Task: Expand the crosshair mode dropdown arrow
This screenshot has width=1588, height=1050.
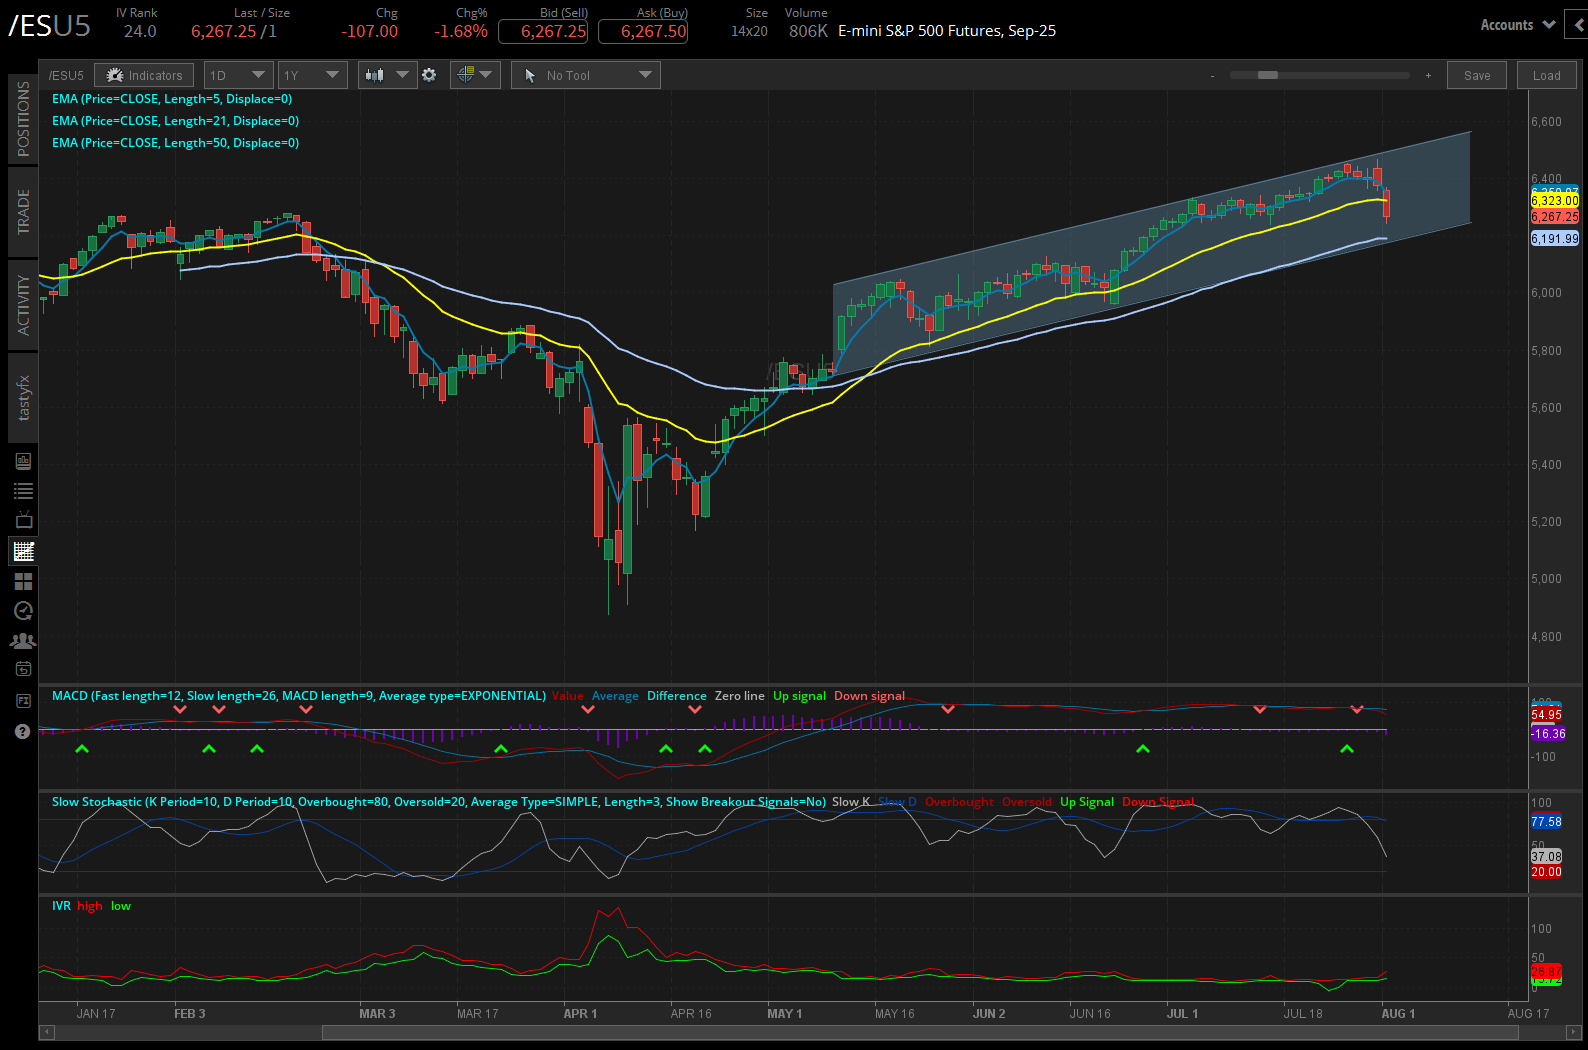Action: 486,74
